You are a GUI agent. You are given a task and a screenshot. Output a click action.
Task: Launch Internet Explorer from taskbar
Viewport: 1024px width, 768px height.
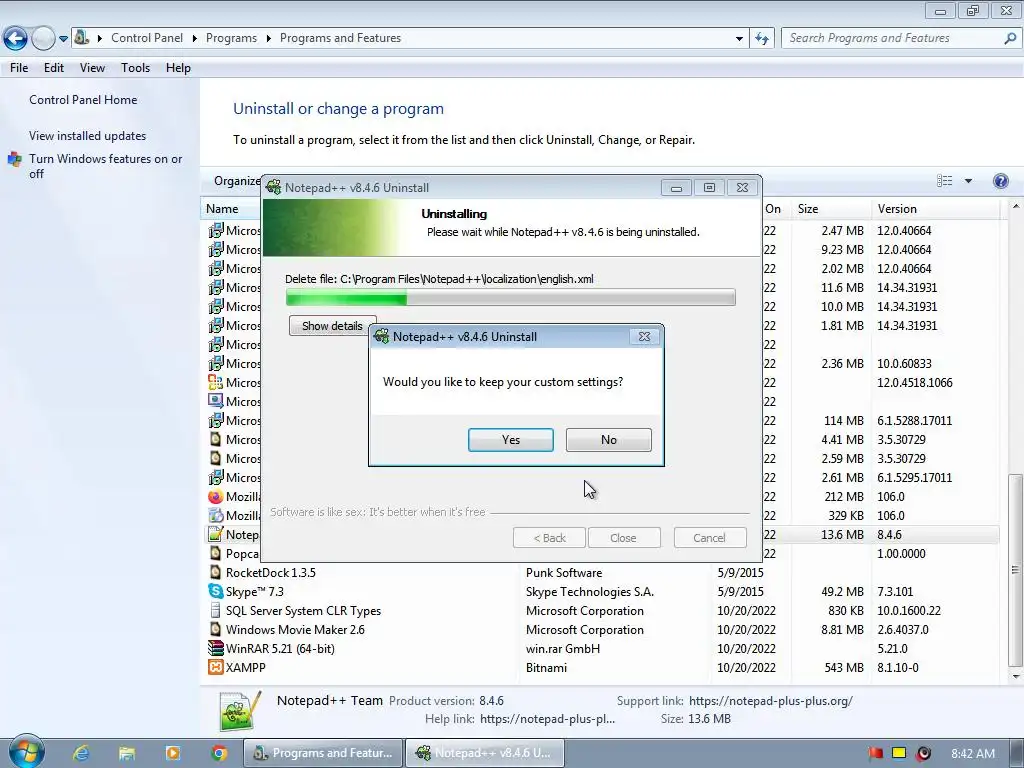(x=81, y=753)
